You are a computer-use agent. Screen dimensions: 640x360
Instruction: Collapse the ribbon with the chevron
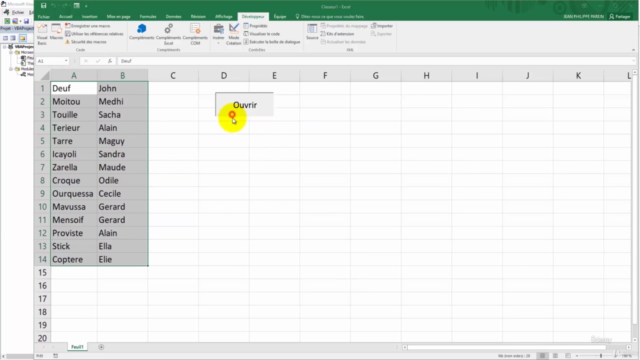coord(633,50)
